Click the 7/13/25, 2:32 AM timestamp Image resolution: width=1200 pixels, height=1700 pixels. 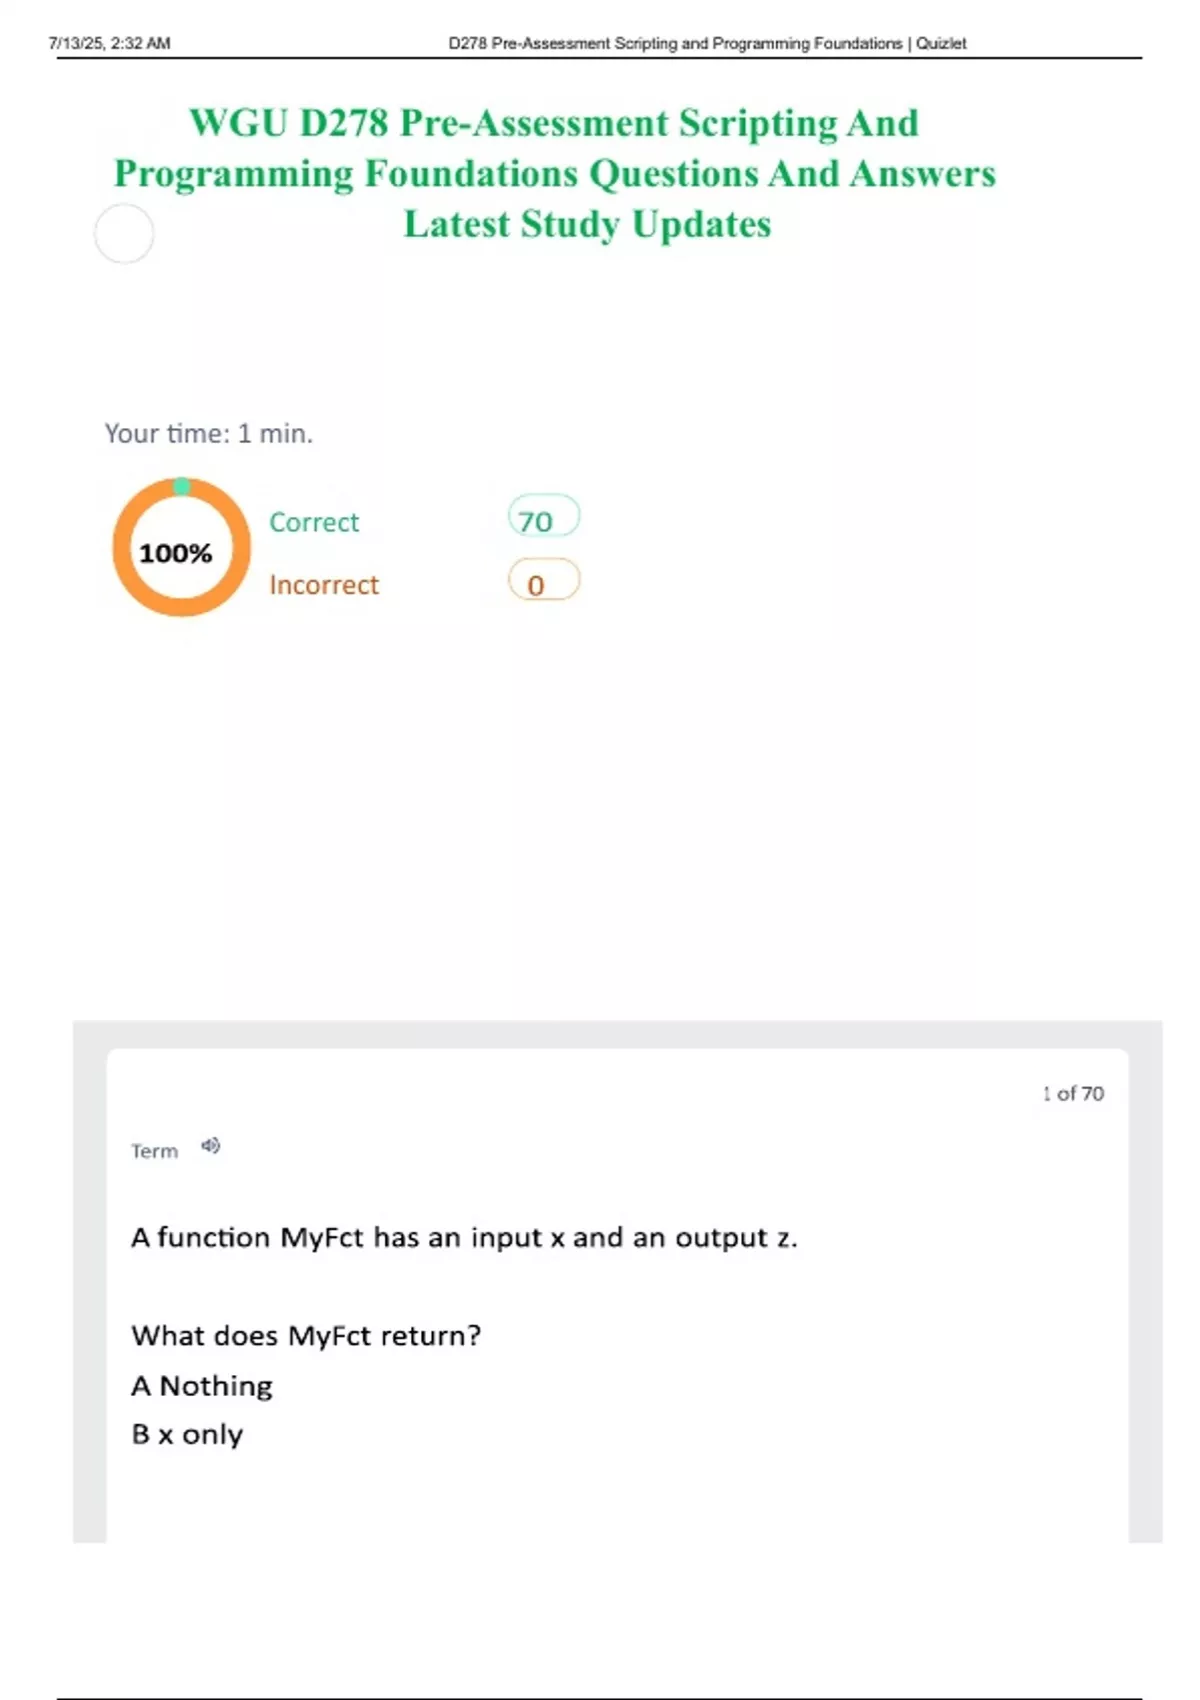pos(109,43)
